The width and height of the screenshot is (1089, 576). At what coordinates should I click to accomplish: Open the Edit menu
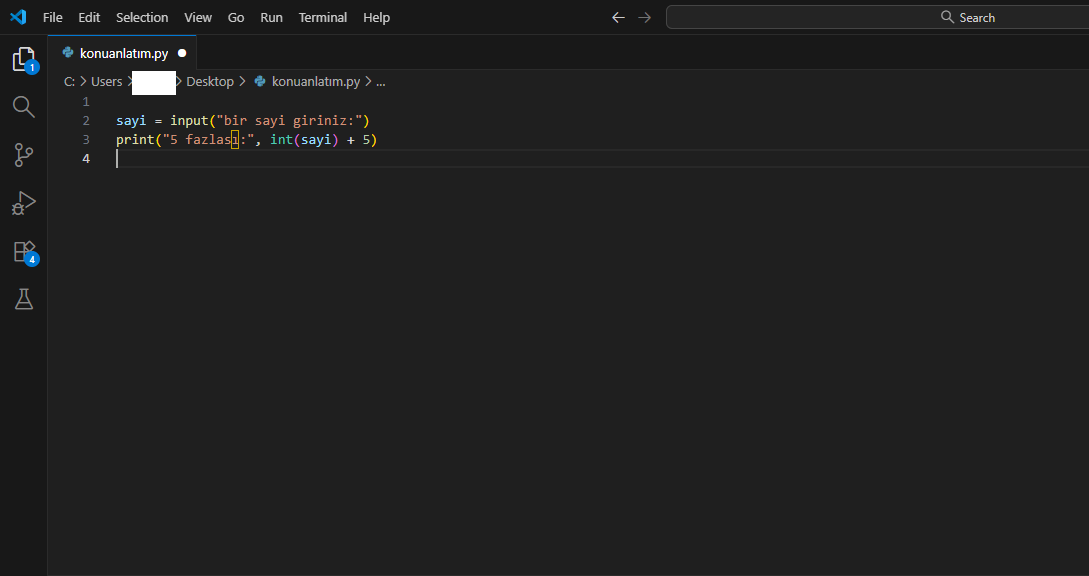click(x=89, y=17)
